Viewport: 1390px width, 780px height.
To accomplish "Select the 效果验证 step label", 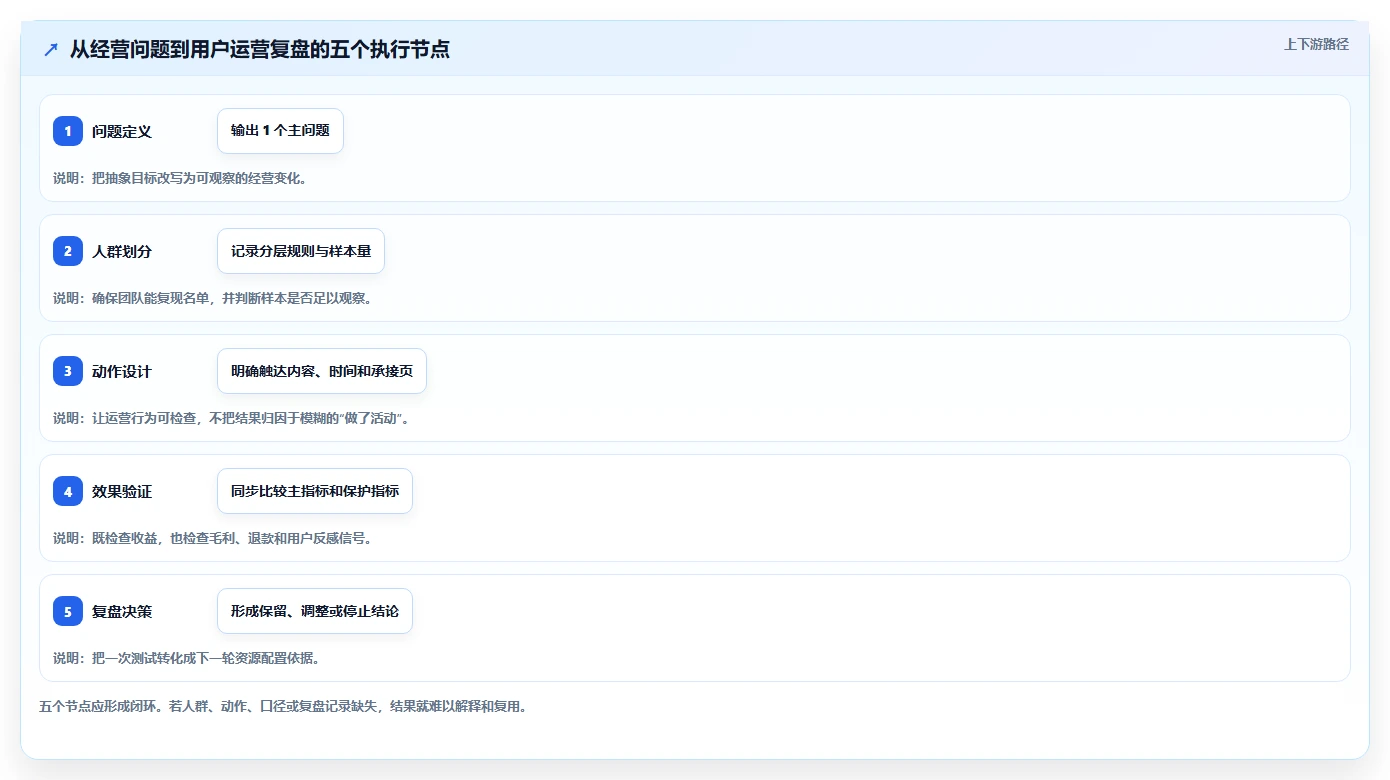I will pyautogui.click(x=122, y=491).
